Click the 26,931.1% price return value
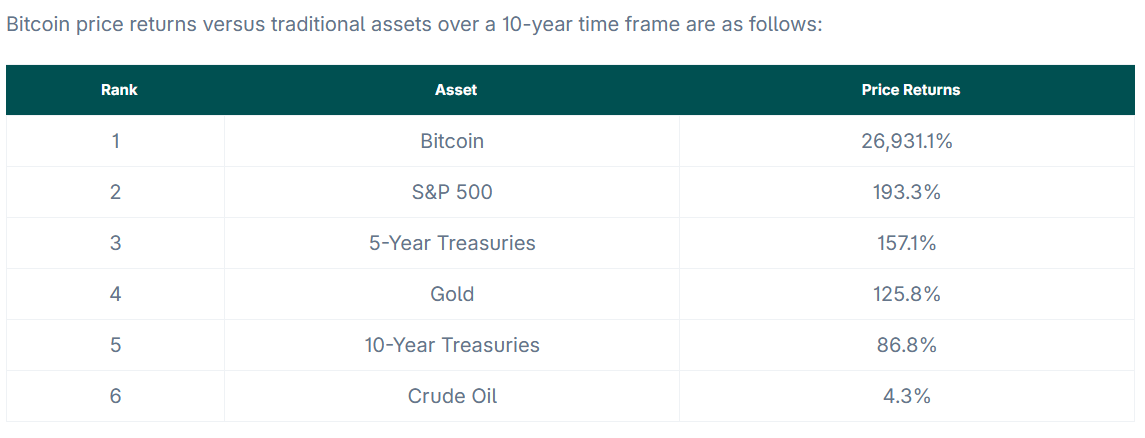Viewport: 1145px width, 438px height. (907, 141)
